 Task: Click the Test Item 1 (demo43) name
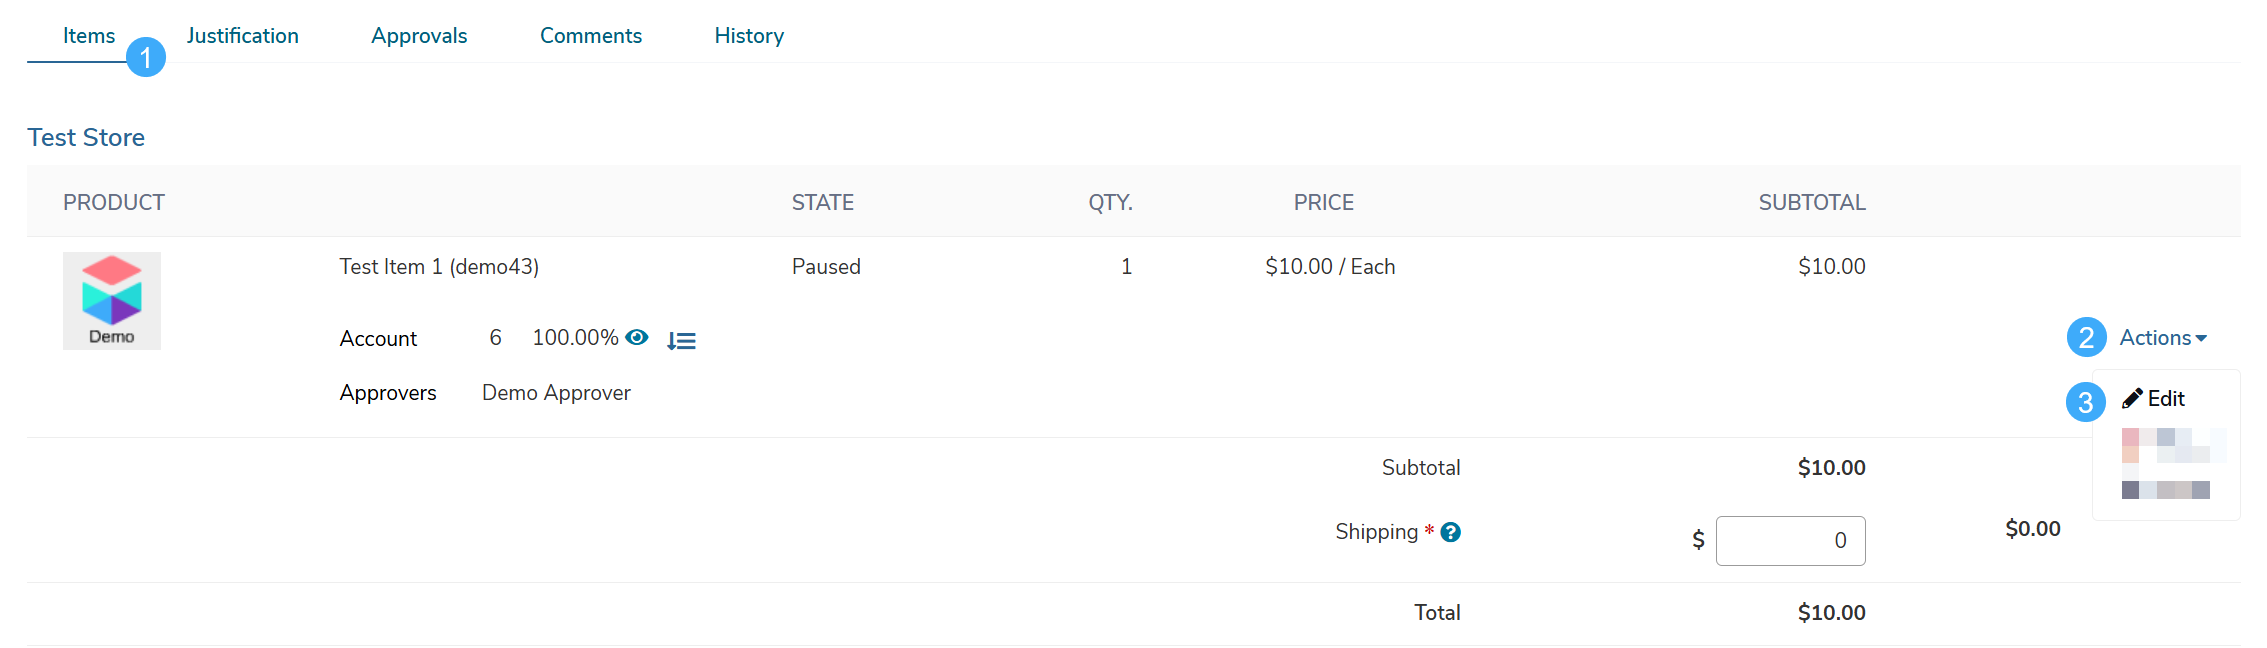coord(439,267)
